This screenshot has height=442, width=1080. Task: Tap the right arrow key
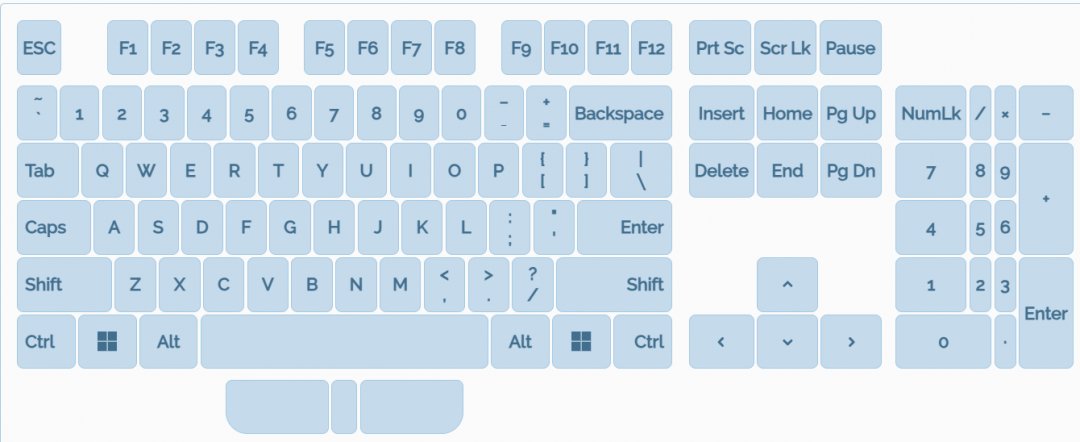point(851,342)
